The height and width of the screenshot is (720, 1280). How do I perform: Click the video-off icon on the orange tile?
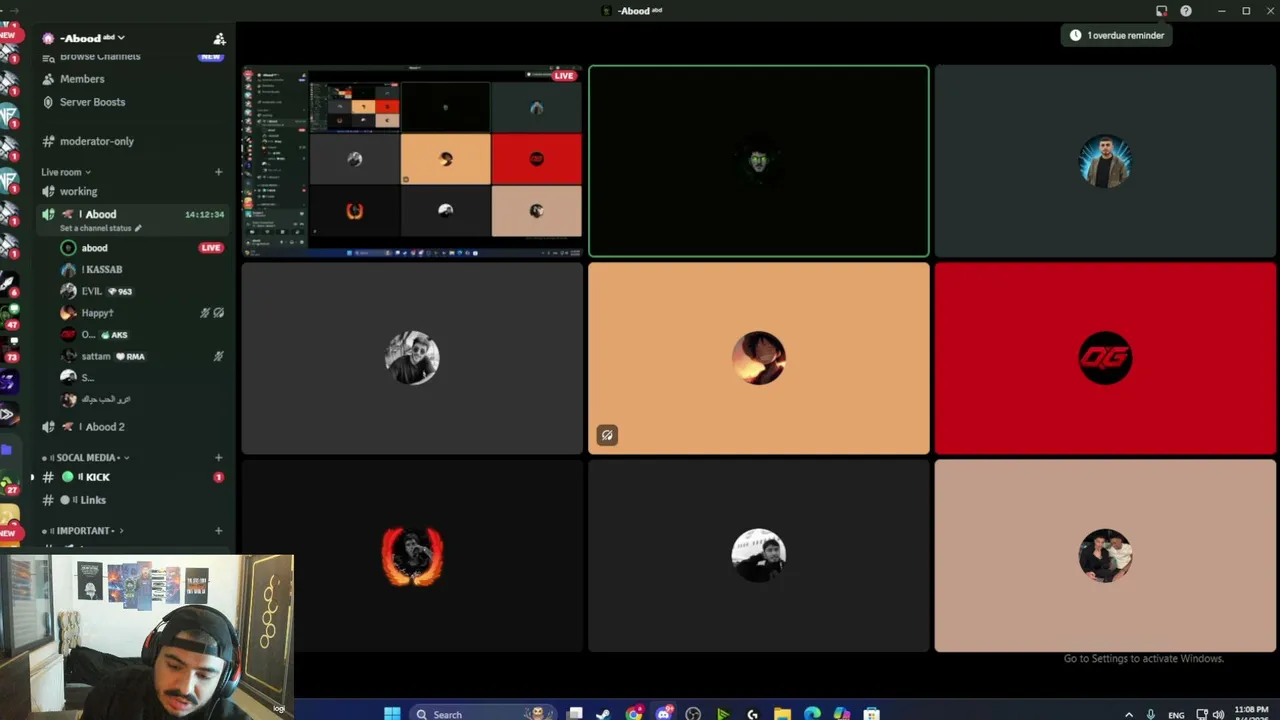(607, 435)
